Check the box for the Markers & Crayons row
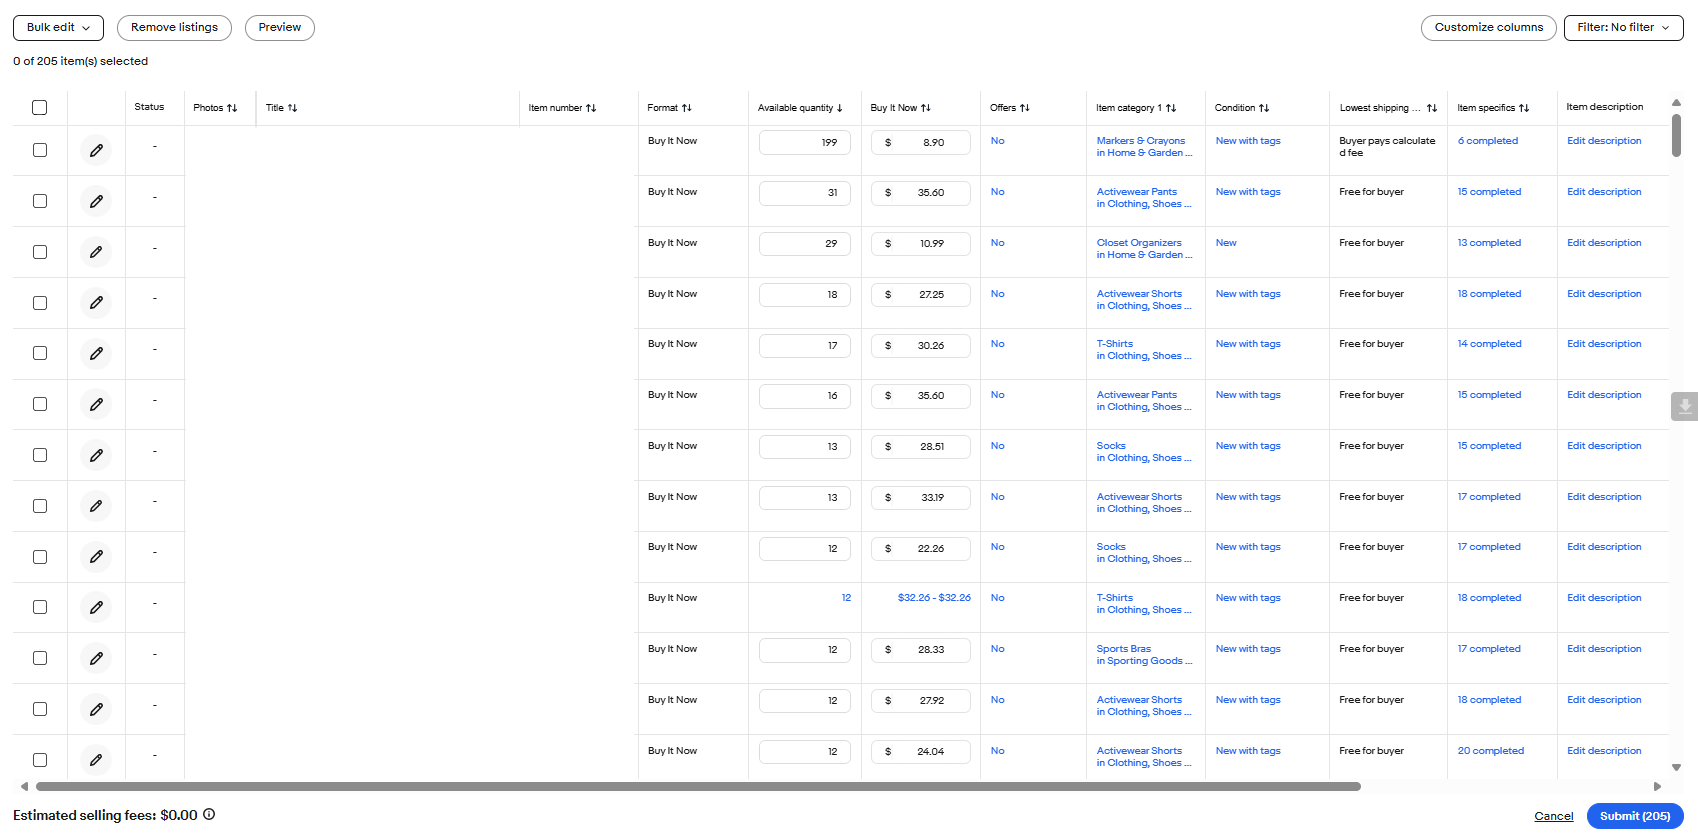The height and width of the screenshot is (837, 1698). tap(40, 150)
